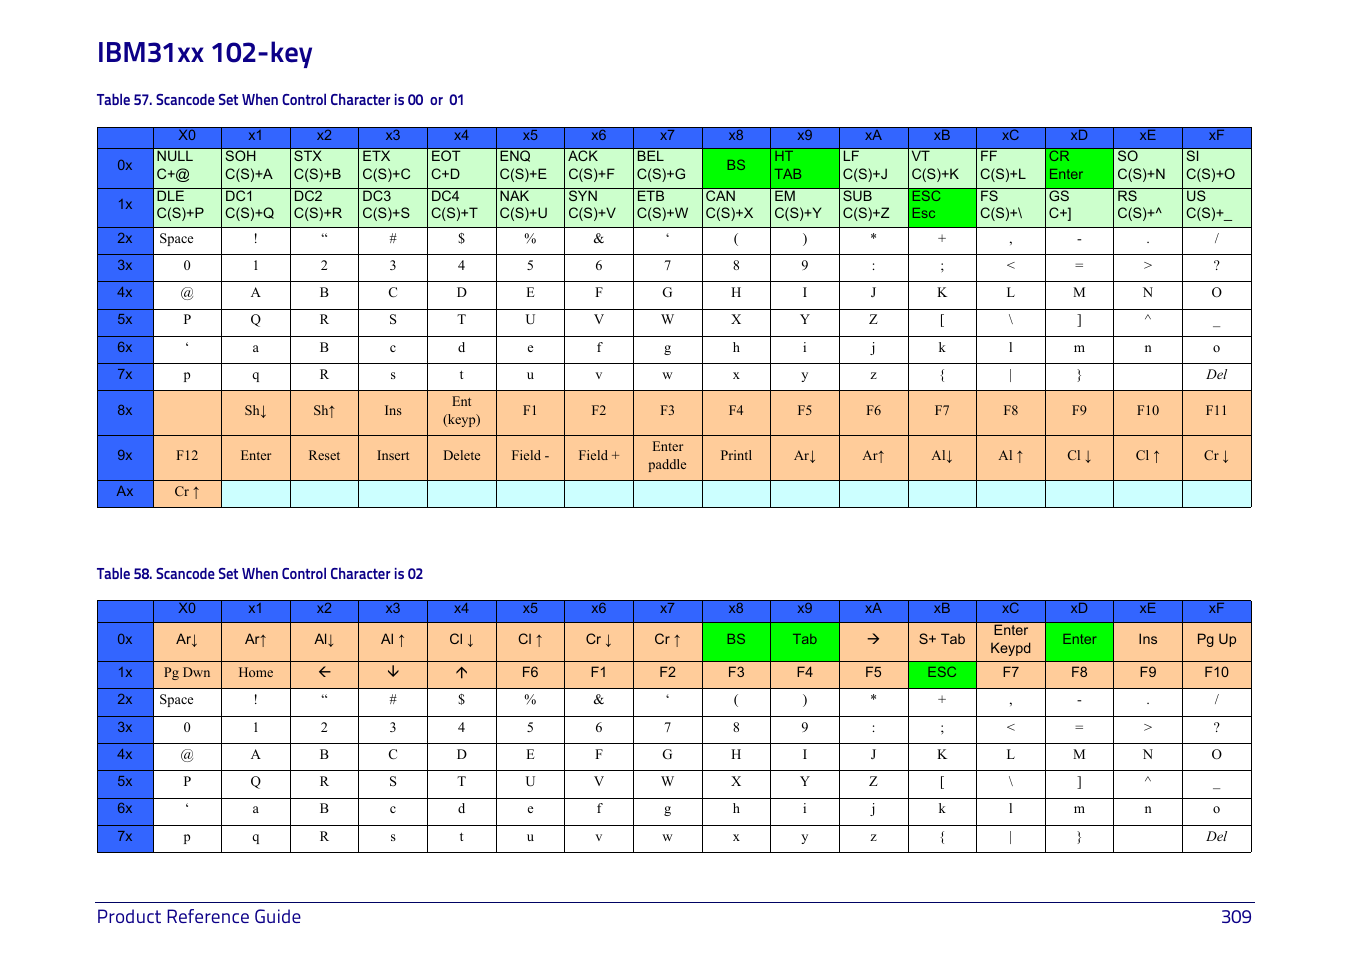Viewport: 1350px width, 954px height.
Task: Click the green BS cell in Table 57
Action: point(736,166)
